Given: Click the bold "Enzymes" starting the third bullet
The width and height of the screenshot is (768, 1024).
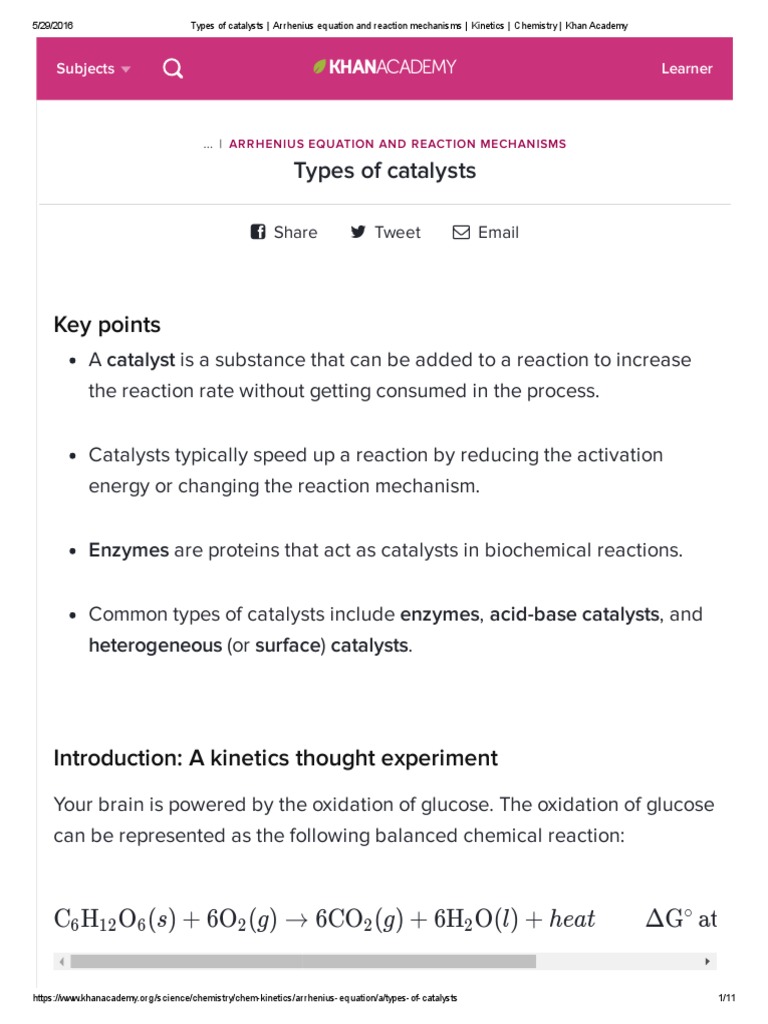Looking at the screenshot, I should pyautogui.click(x=129, y=550).
